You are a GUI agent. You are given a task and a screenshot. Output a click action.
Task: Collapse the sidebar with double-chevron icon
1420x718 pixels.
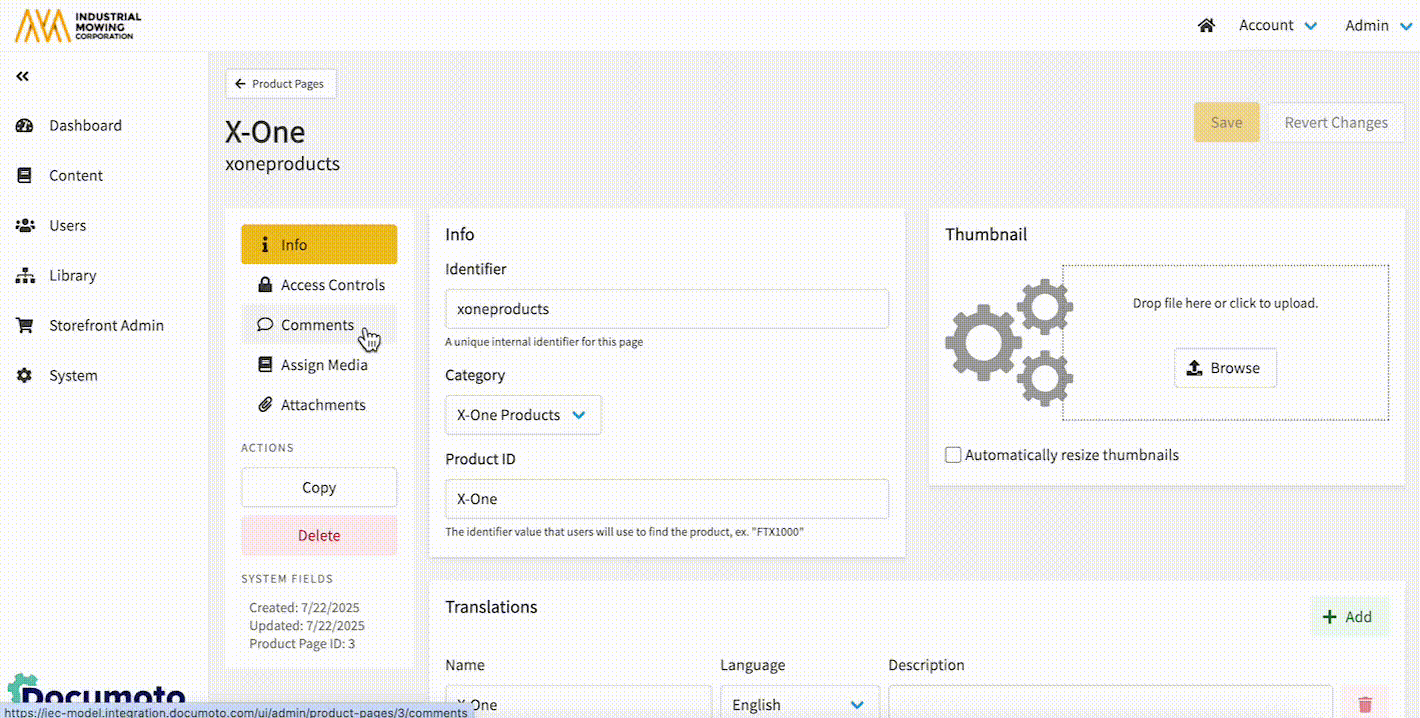pyautogui.click(x=22, y=76)
